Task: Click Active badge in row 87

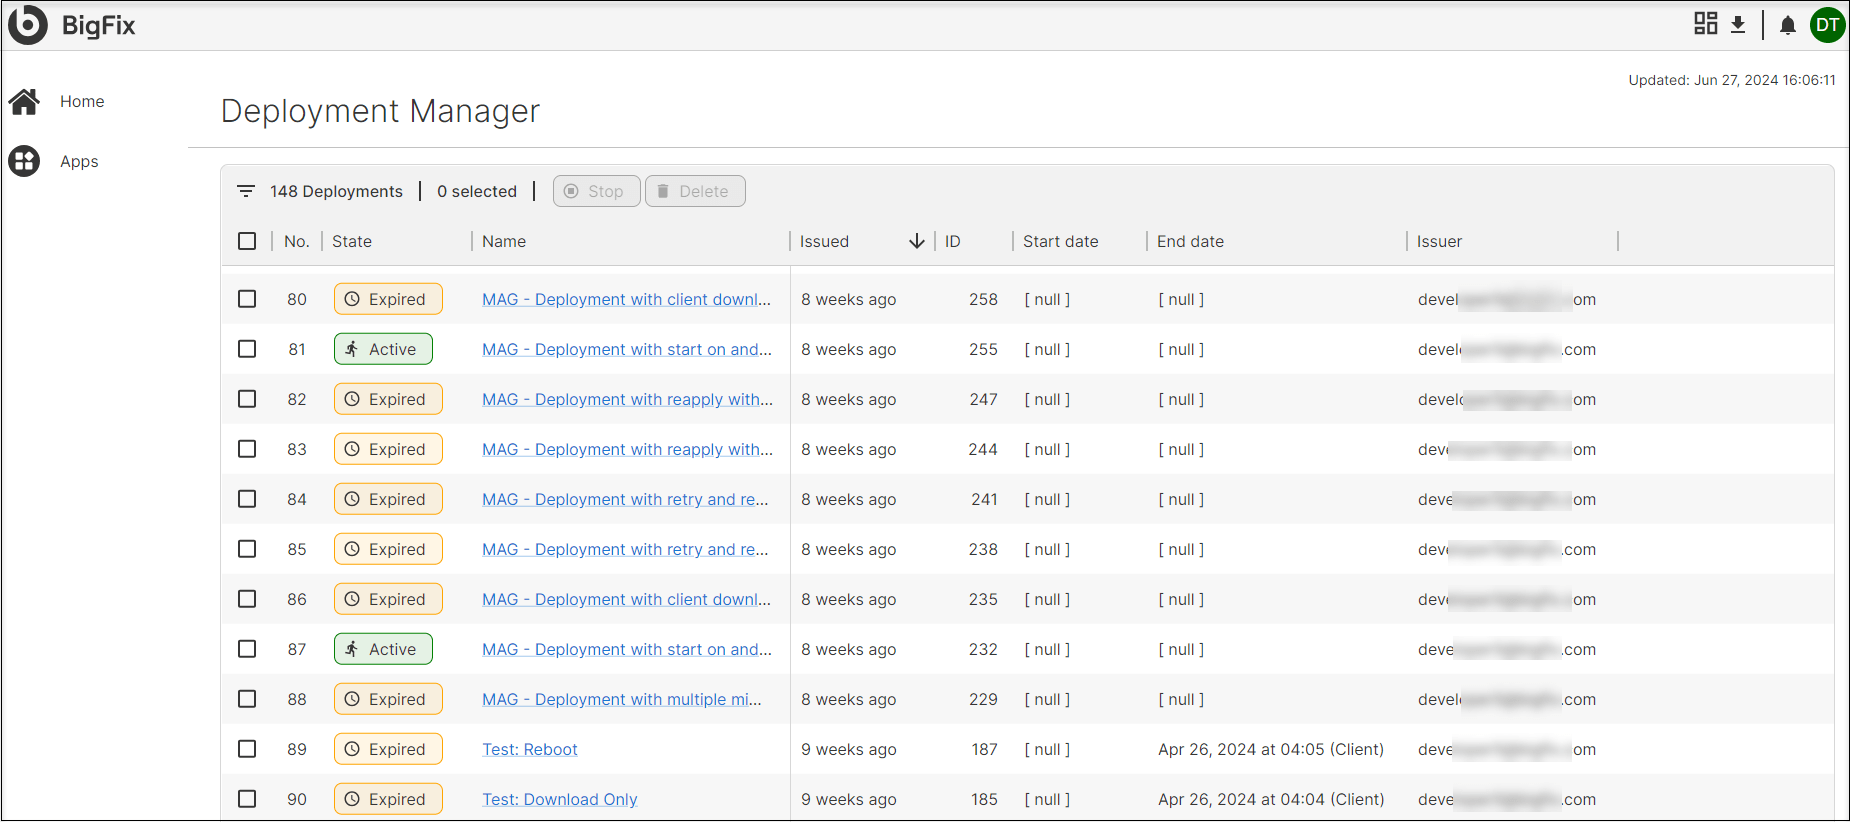Action: [x=383, y=649]
